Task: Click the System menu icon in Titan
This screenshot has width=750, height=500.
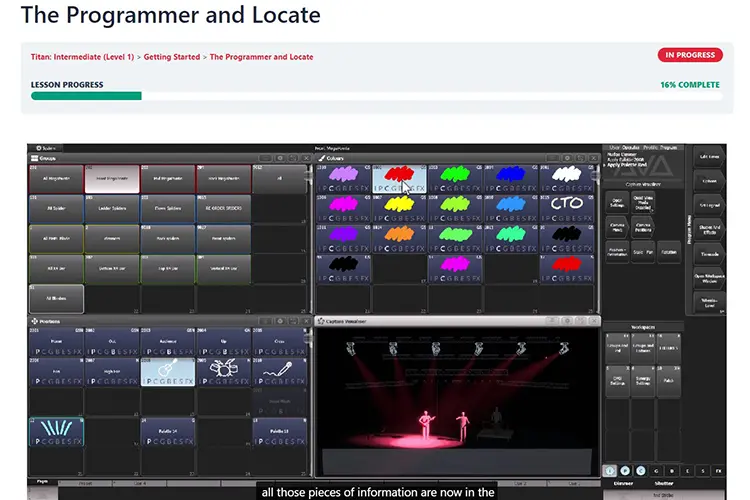Action: (x=39, y=148)
